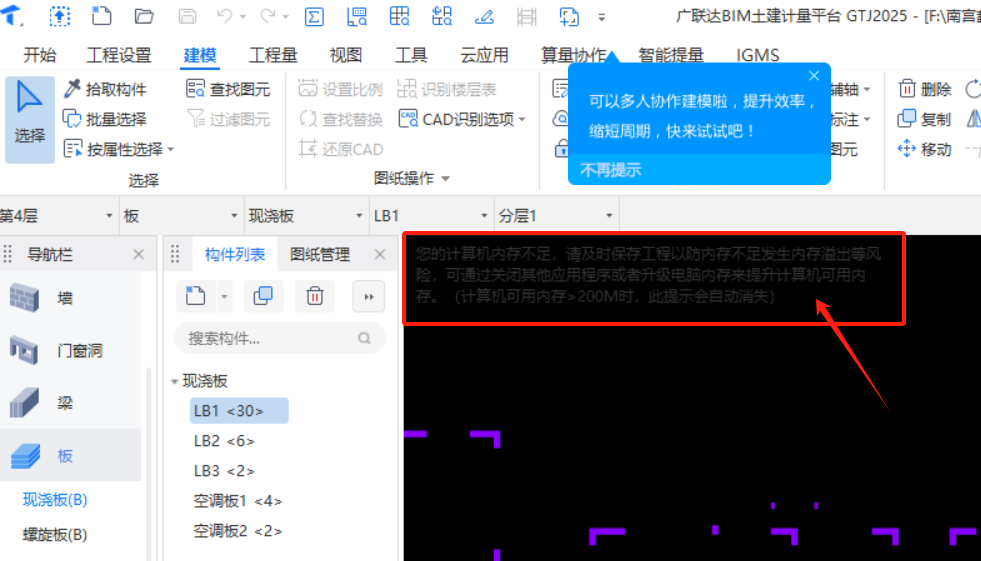Click the pen signature icon in top toolbar
The height and width of the screenshot is (561, 981).
tap(484, 16)
